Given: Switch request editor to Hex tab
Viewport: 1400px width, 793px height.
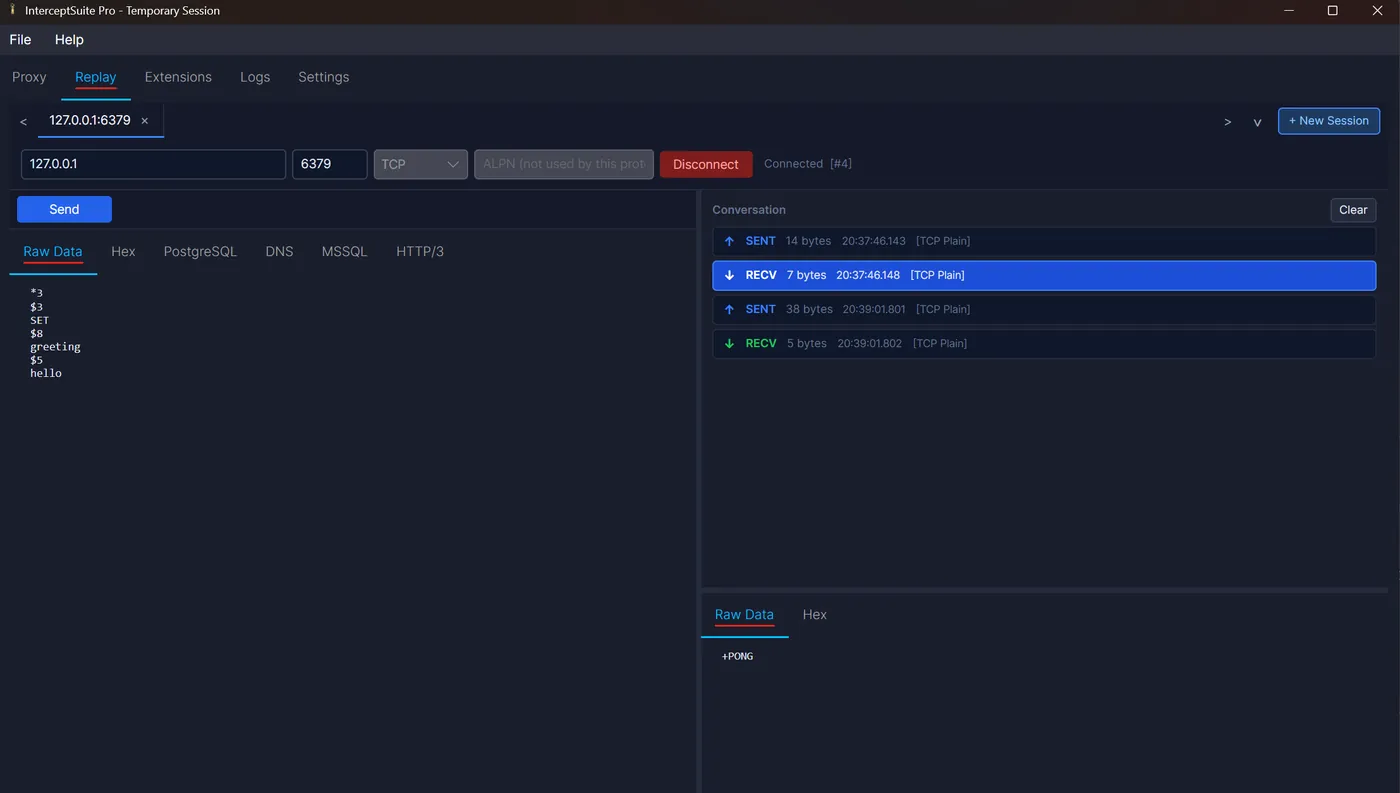Looking at the screenshot, I should pyautogui.click(x=123, y=251).
